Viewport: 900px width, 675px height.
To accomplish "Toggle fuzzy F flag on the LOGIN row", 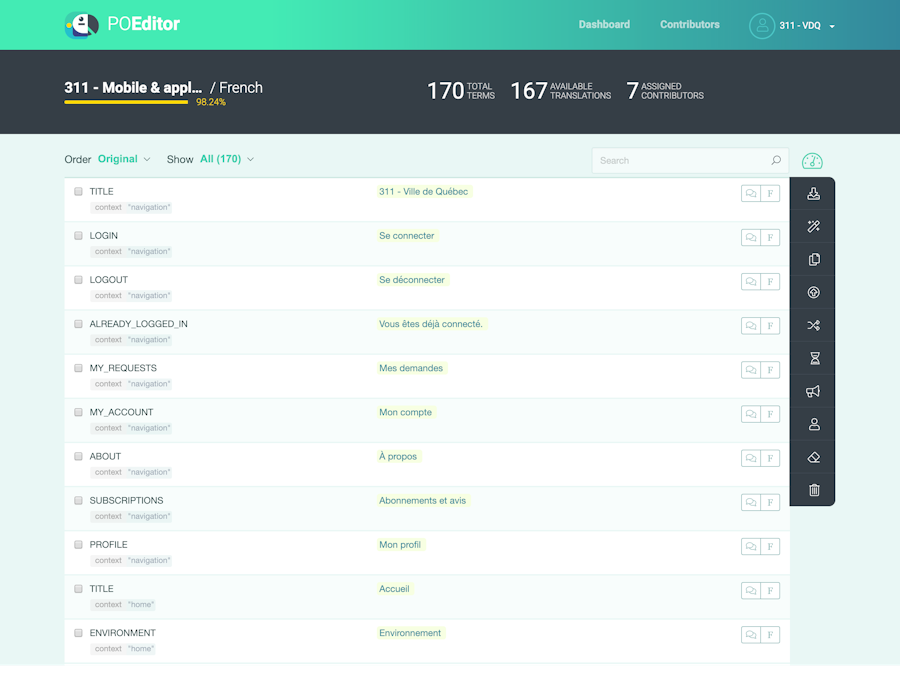I will [x=770, y=238].
